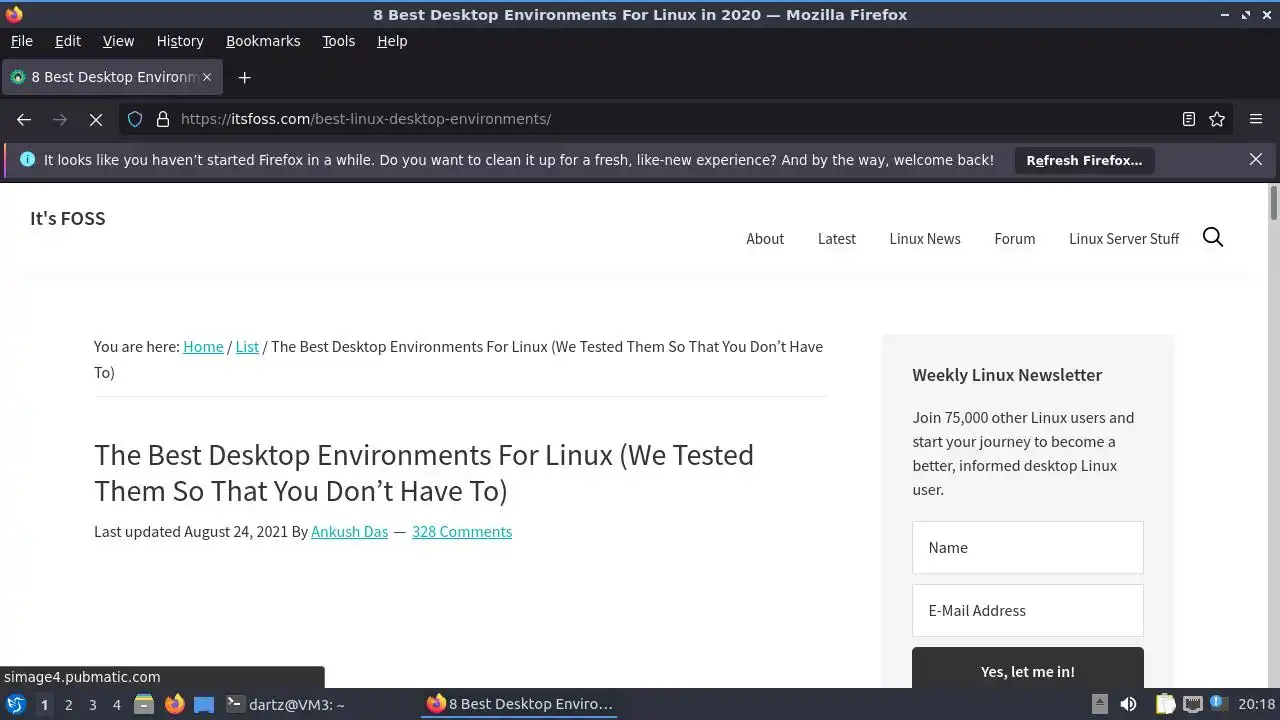Viewport: 1280px width, 720px height.
Task: Click the Refresh Firefox… button
Action: point(1084,160)
